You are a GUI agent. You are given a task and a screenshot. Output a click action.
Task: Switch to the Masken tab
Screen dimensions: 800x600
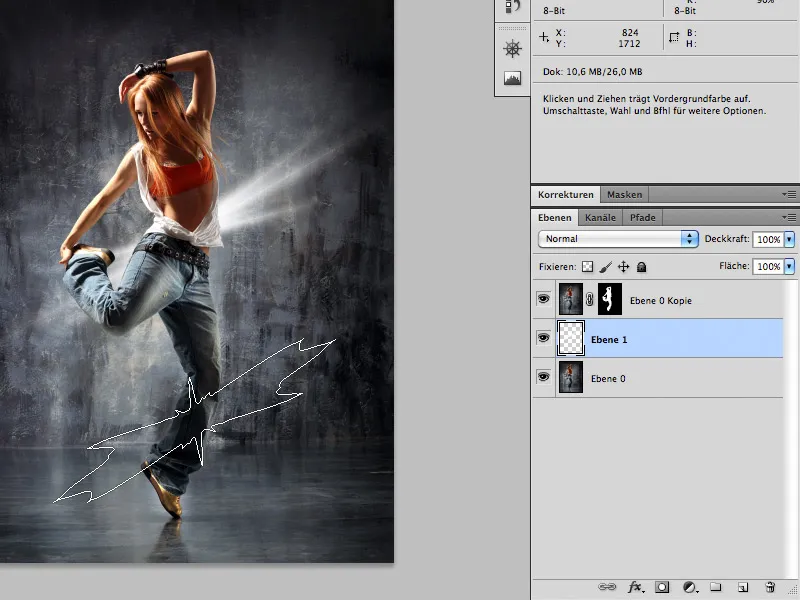coord(624,194)
